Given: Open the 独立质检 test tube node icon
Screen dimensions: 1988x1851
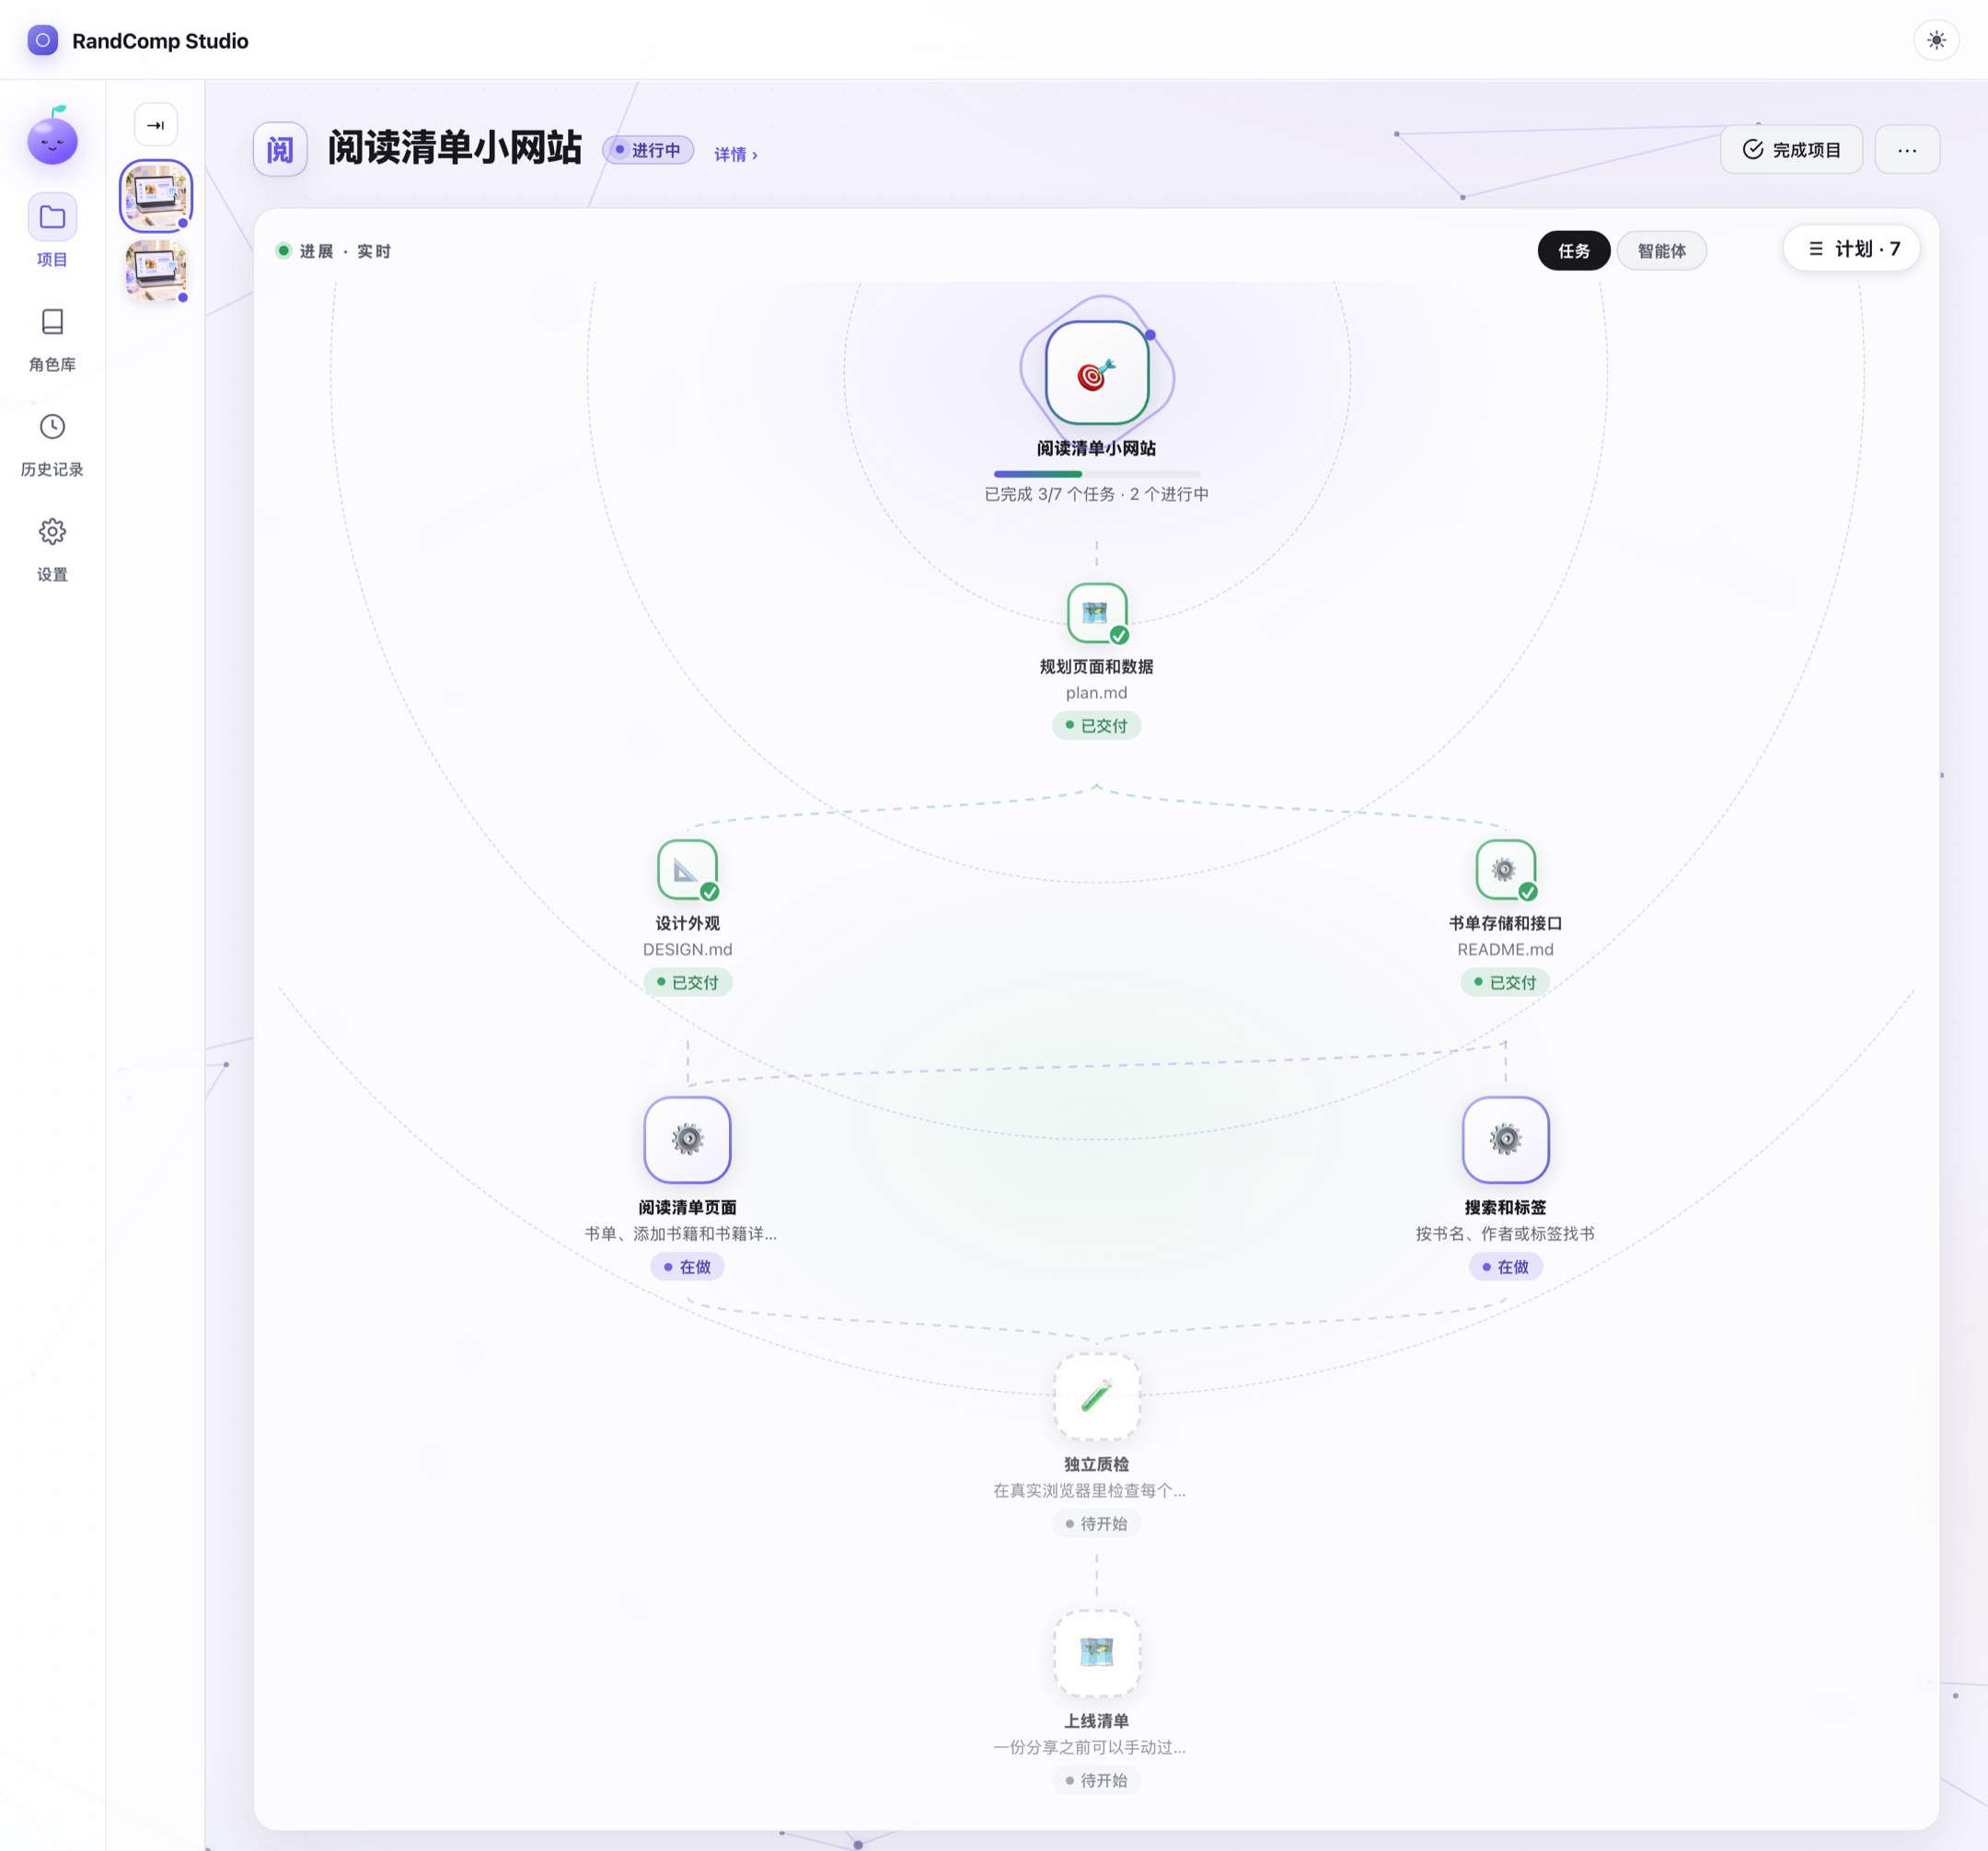Looking at the screenshot, I should click(x=1097, y=1397).
